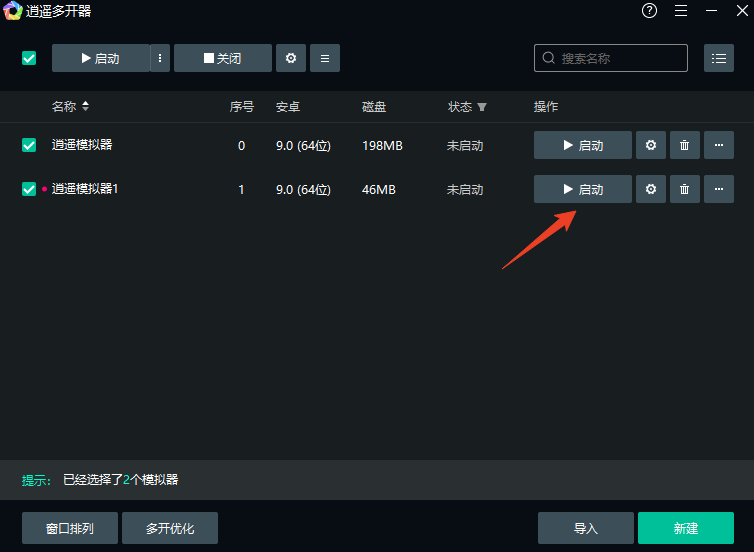
Task: Click the 磁盘 column header
Action: coord(374,106)
